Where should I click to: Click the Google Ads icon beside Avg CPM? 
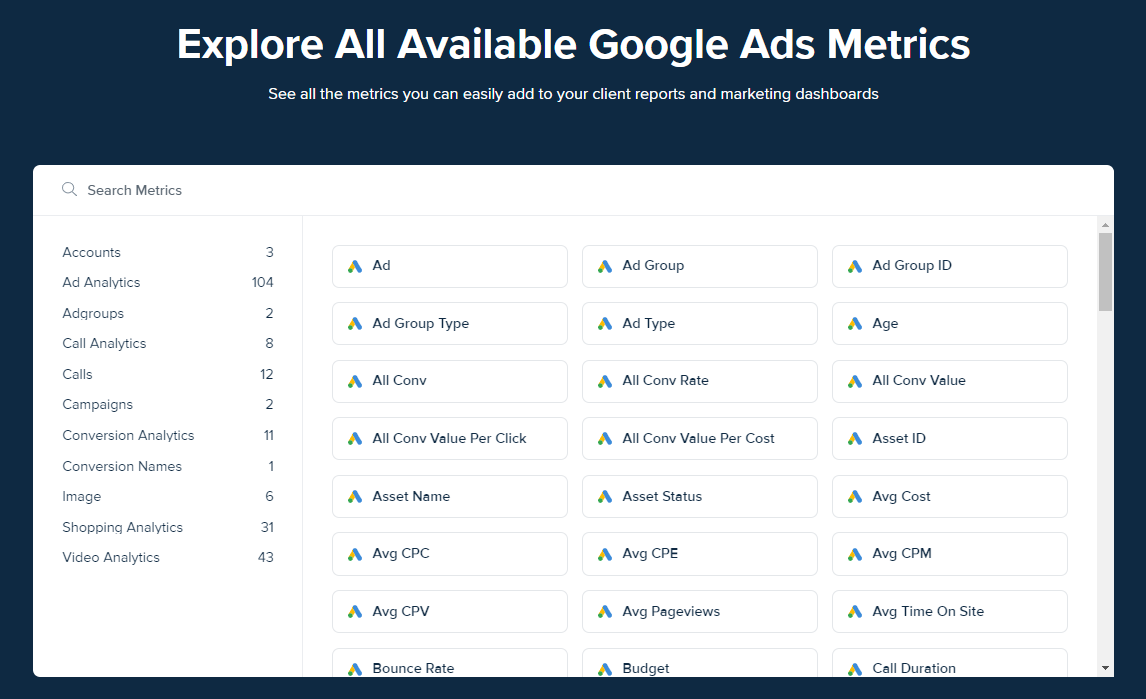[x=855, y=554]
